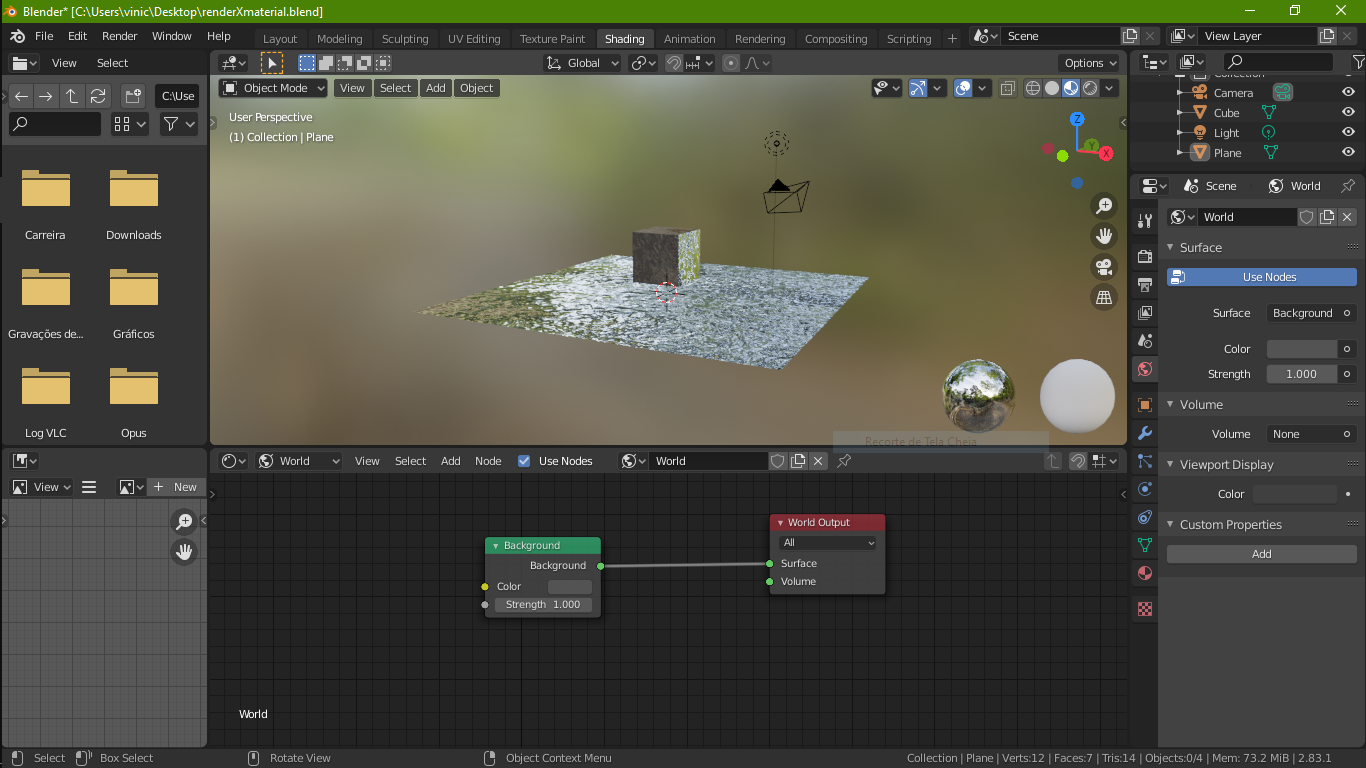Open the Modifiers wrench tab

pos(1145,433)
